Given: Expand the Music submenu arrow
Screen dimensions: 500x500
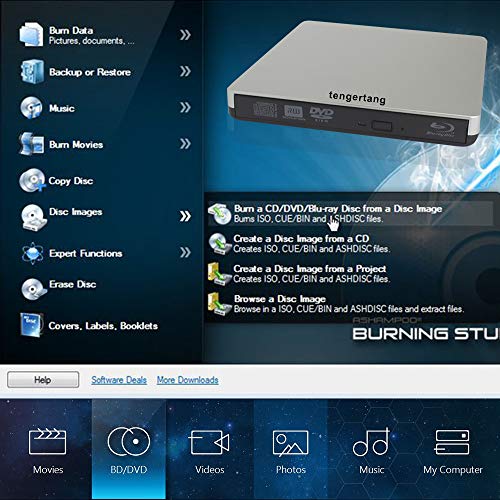Looking at the screenshot, I should click(x=185, y=107).
